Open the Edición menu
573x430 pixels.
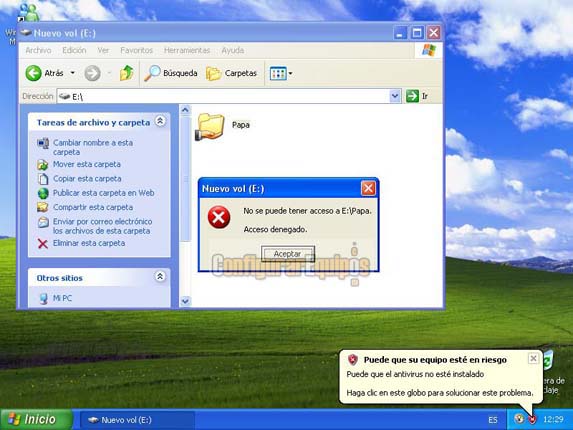(74, 50)
